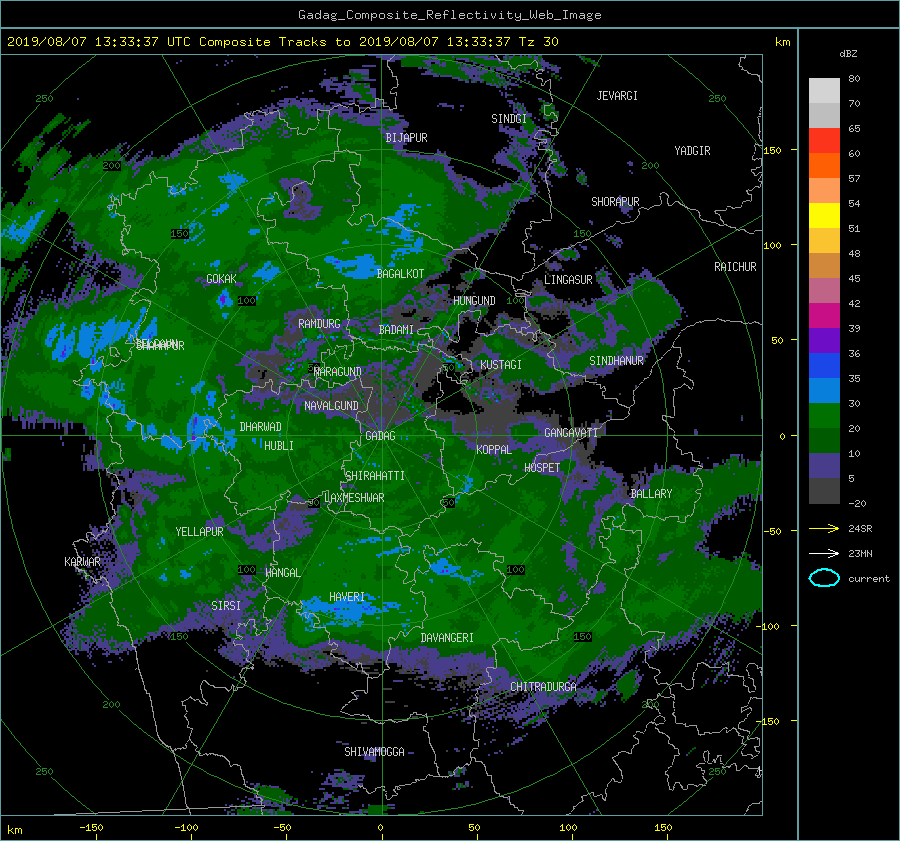Viewport: 900px width, 841px height.
Task: Click the SIRSI label
Action: tap(226, 606)
